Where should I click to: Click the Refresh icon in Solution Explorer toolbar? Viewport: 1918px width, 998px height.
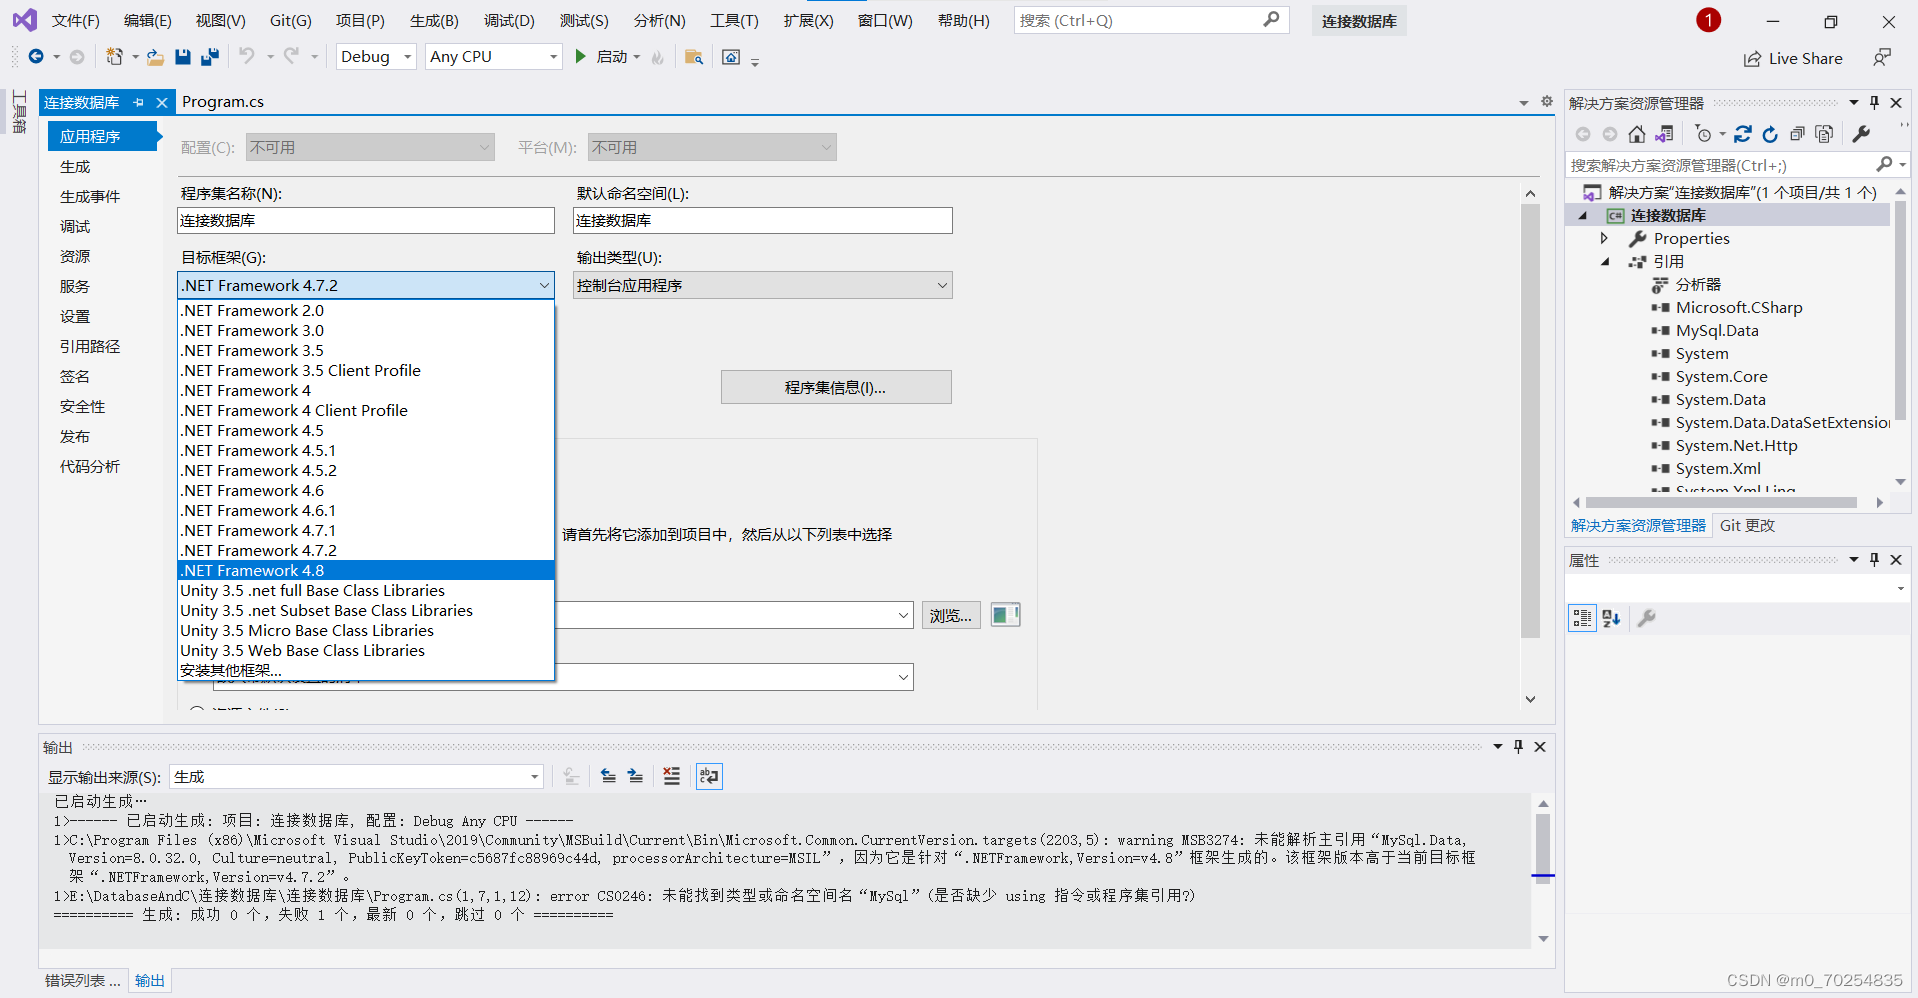click(x=1770, y=133)
